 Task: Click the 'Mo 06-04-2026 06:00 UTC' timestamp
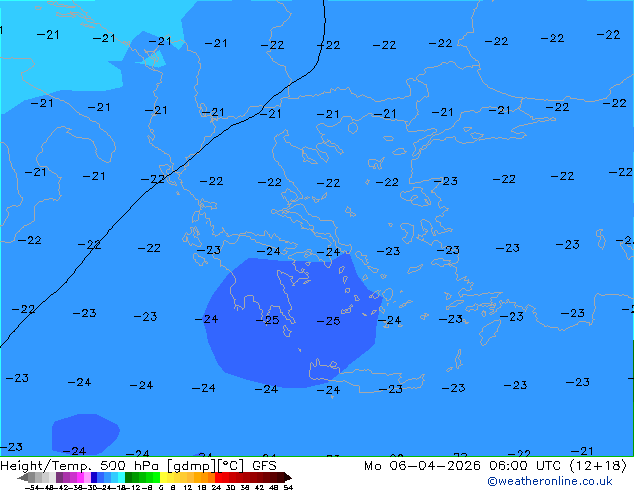tap(462, 466)
